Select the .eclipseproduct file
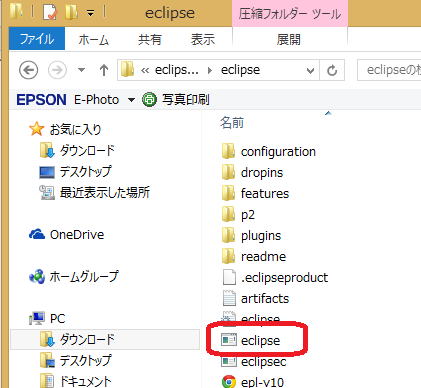Image resolution: width=421 pixels, height=388 pixels. coord(285,278)
